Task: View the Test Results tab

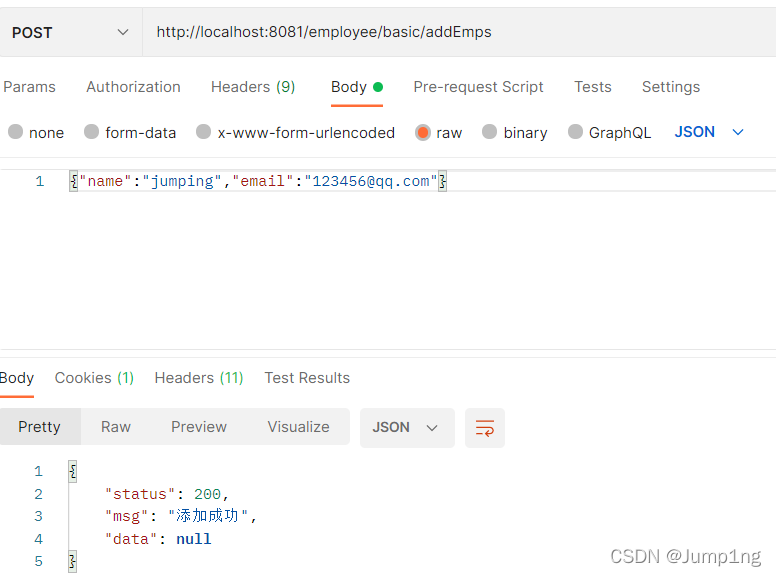Action: point(307,378)
